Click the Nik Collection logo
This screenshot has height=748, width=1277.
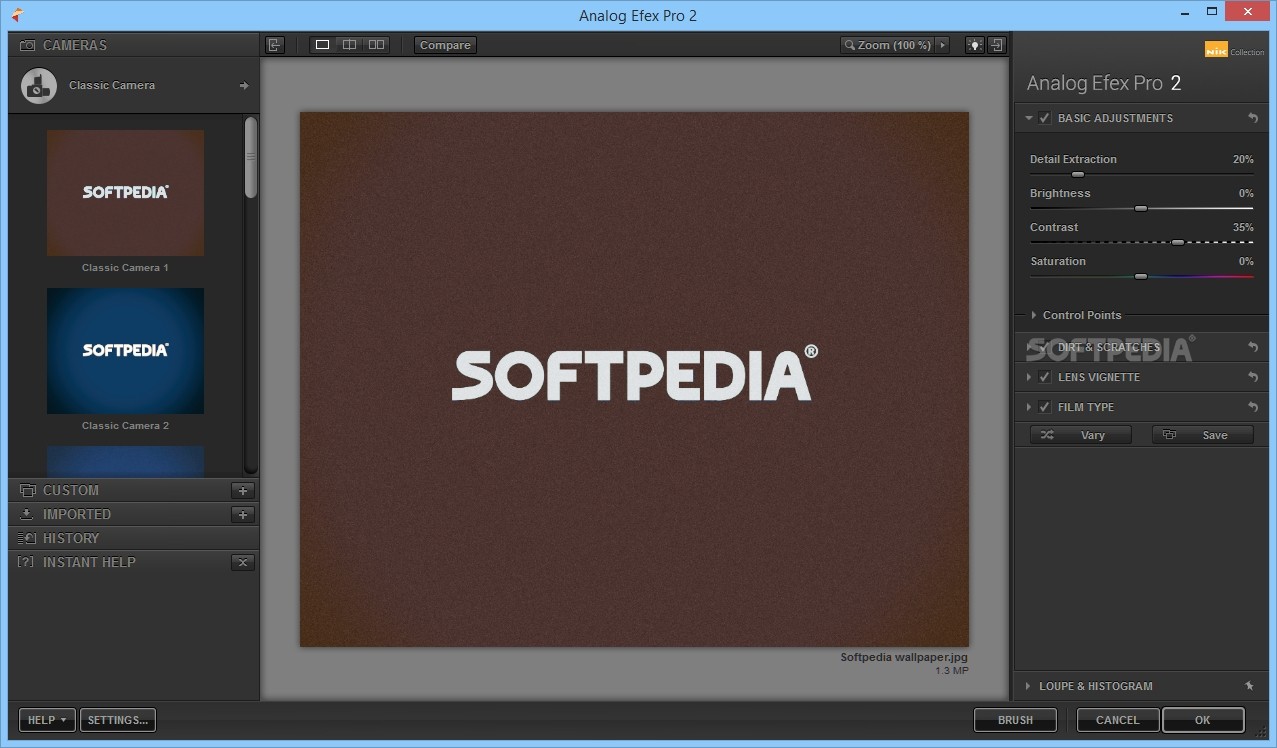1234,50
